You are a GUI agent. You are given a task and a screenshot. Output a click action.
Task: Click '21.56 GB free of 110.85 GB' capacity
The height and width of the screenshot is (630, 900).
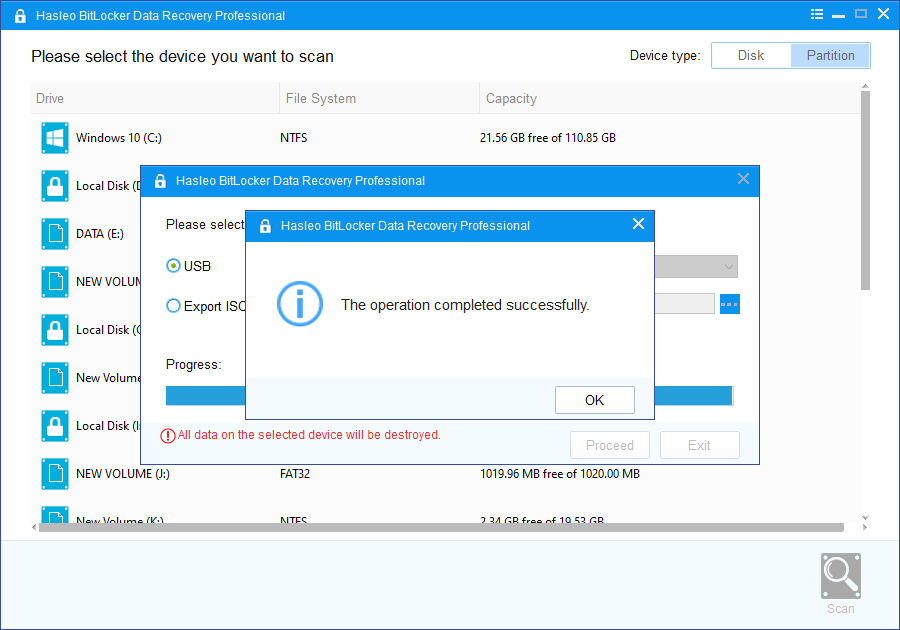pyautogui.click(x=548, y=138)
